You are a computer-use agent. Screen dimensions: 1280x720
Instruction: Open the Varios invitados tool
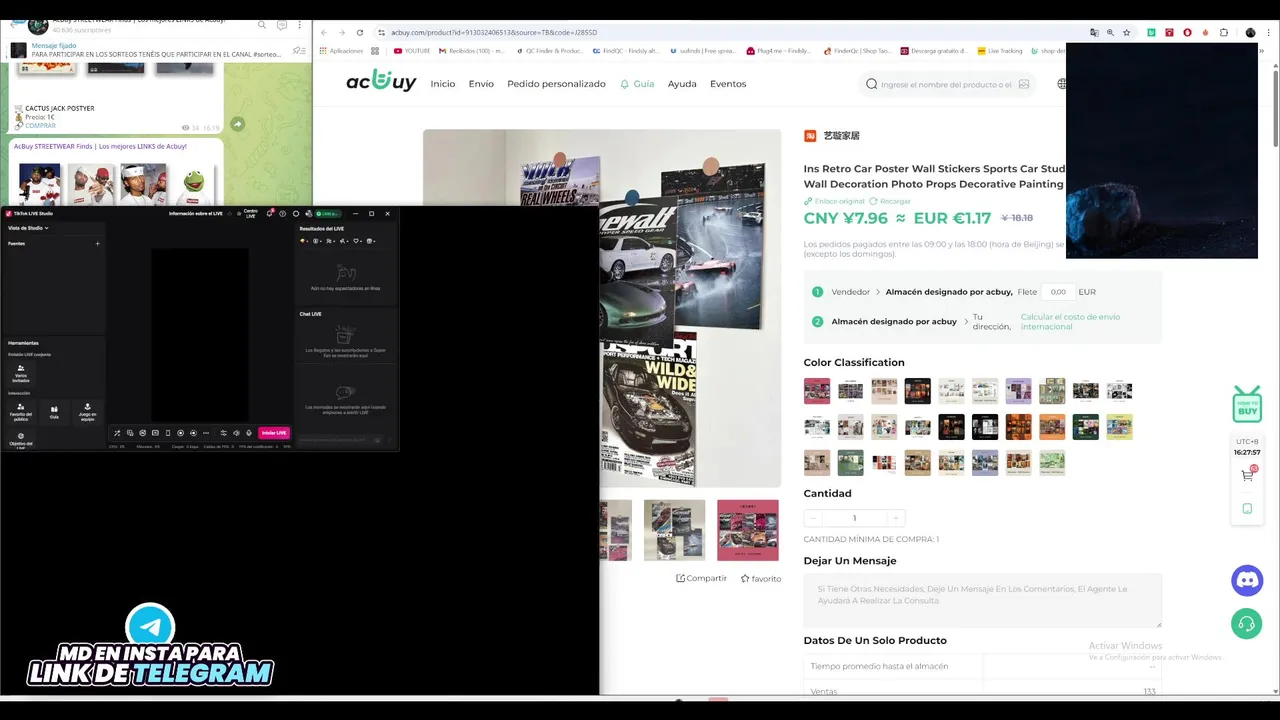(21, 372)
